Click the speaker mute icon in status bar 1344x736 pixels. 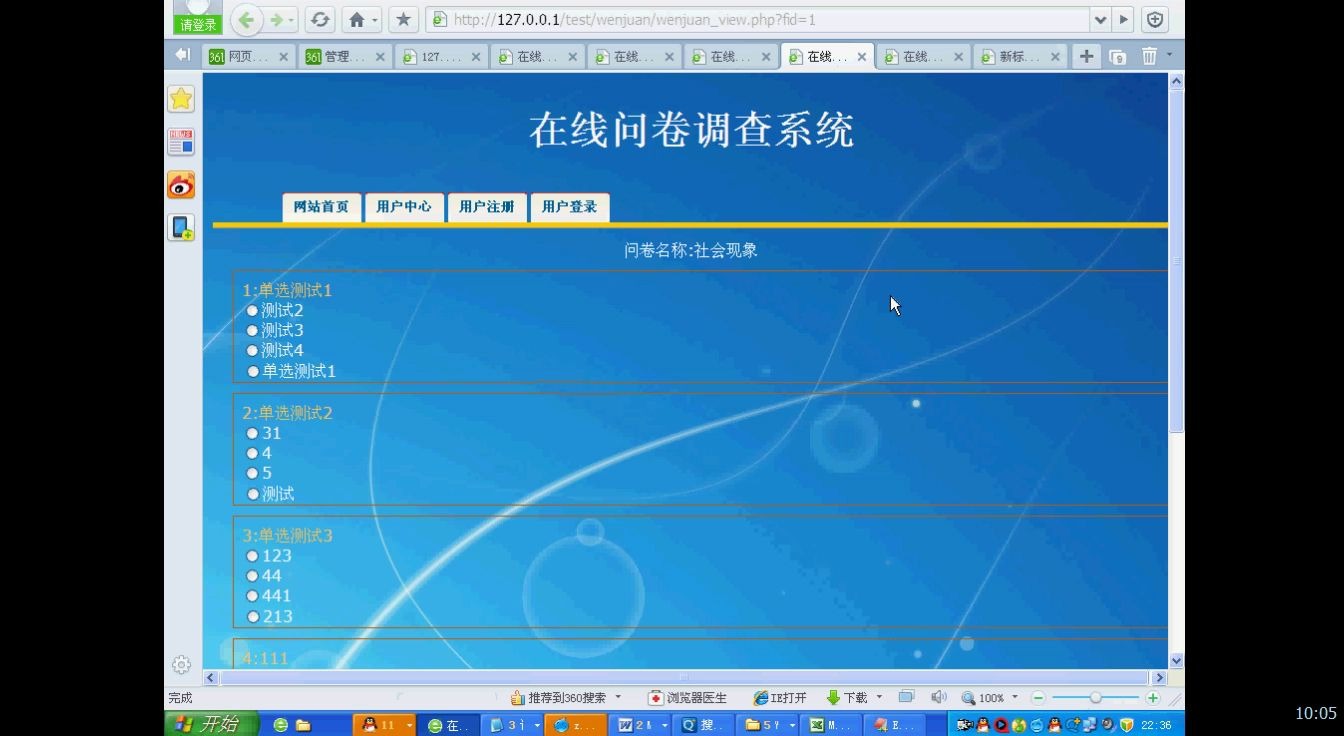[938, 697]
